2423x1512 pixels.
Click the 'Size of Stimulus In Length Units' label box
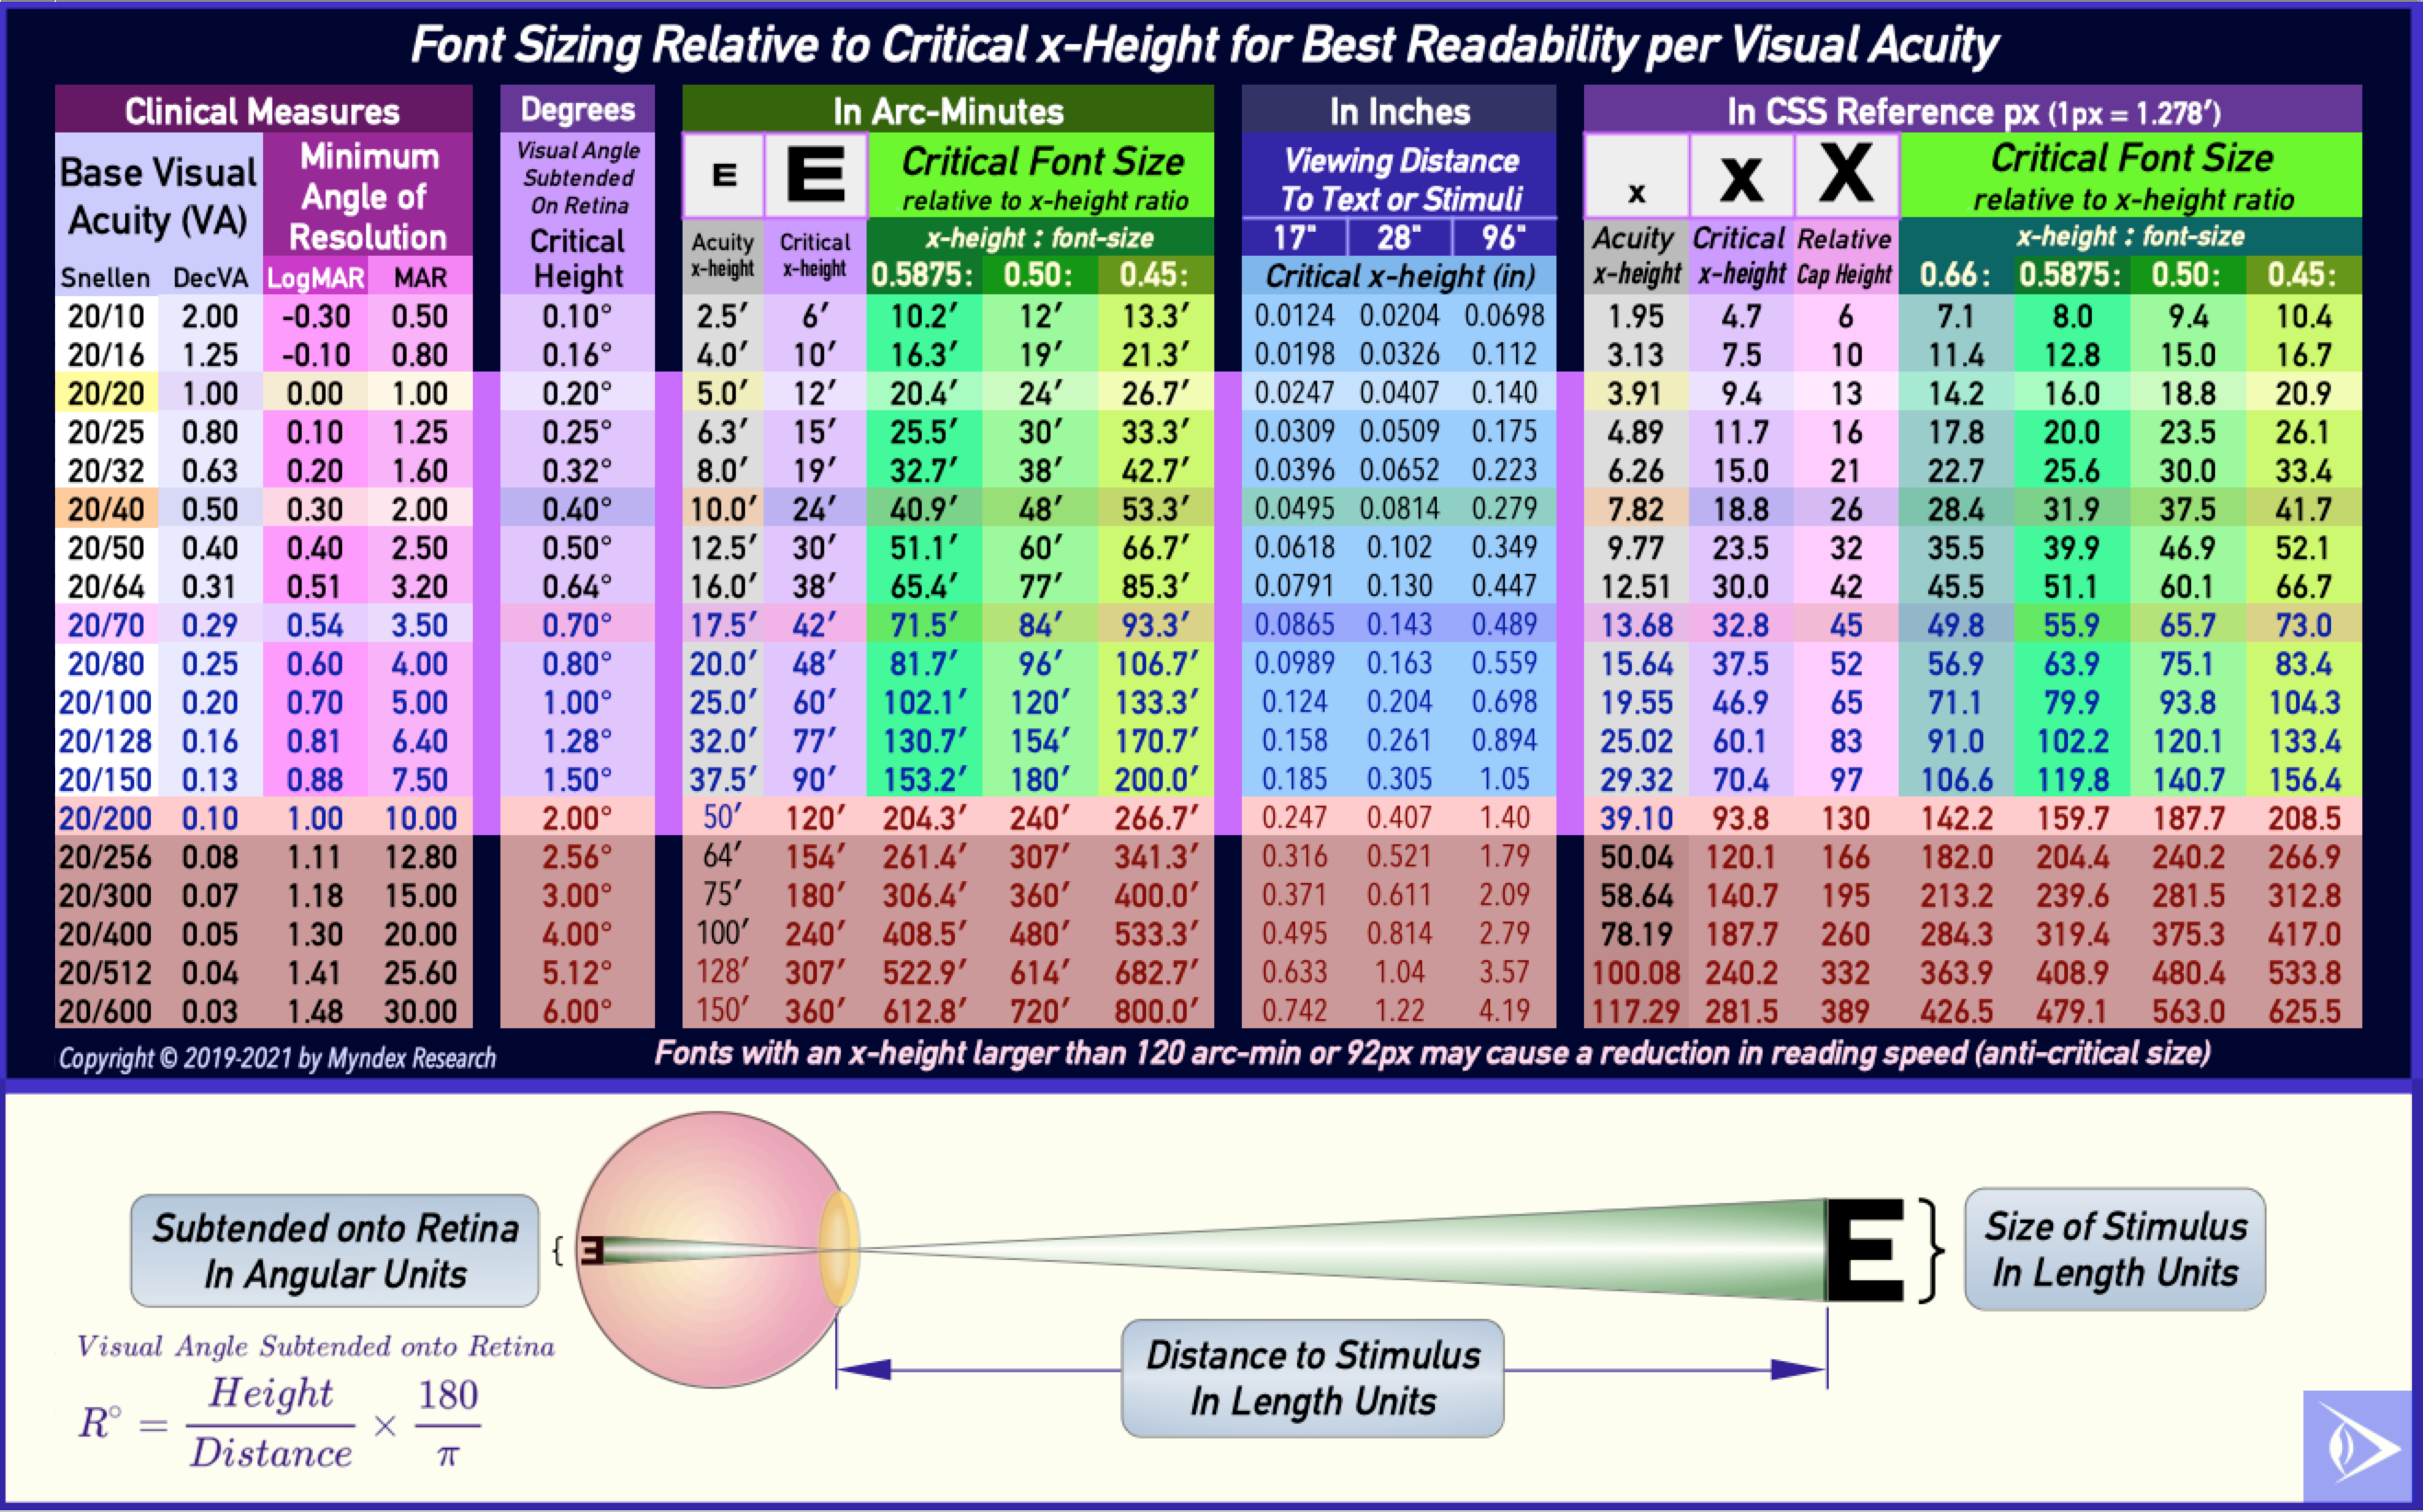2115,1249
